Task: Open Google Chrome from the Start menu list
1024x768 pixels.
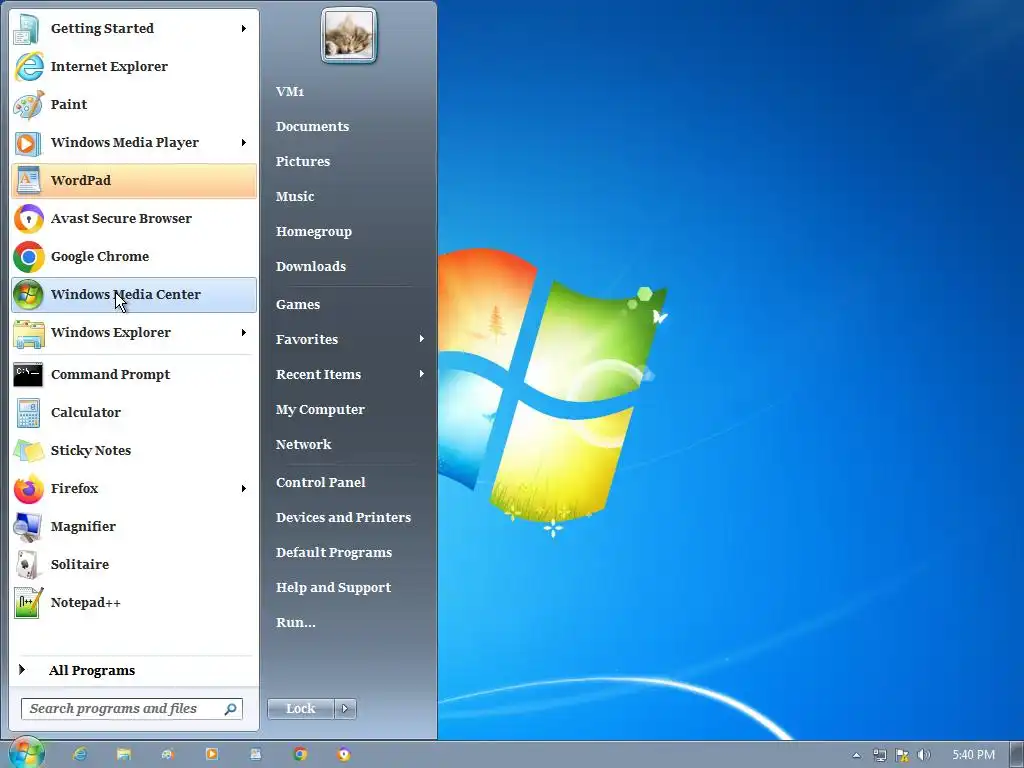Action: [x=134, y=257]
